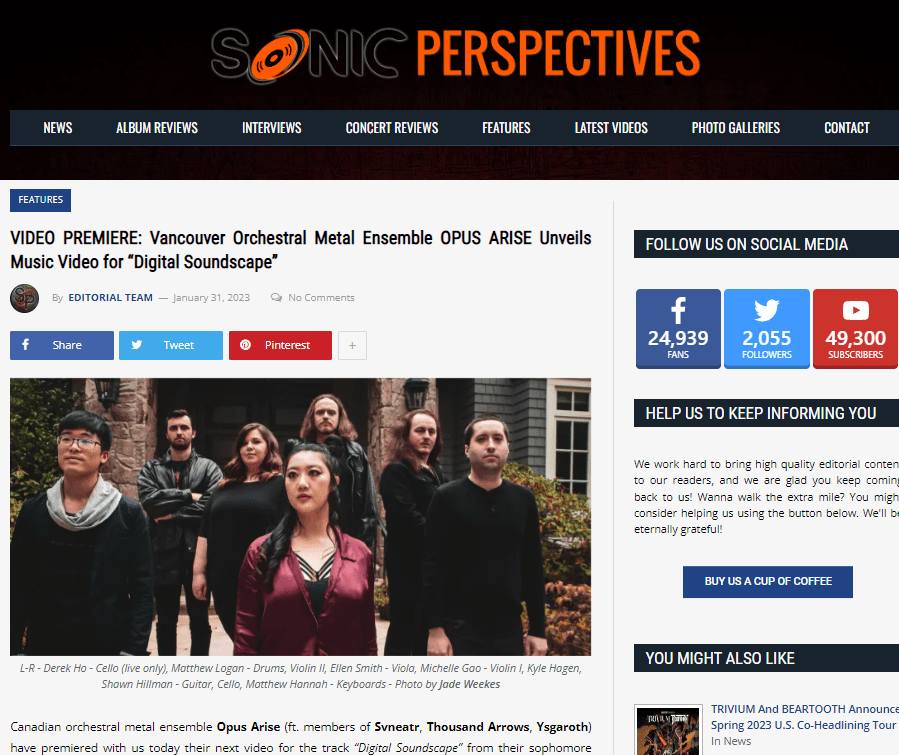Tweet this article
Viewport: 899px width, 755px height.
point(171,345)
